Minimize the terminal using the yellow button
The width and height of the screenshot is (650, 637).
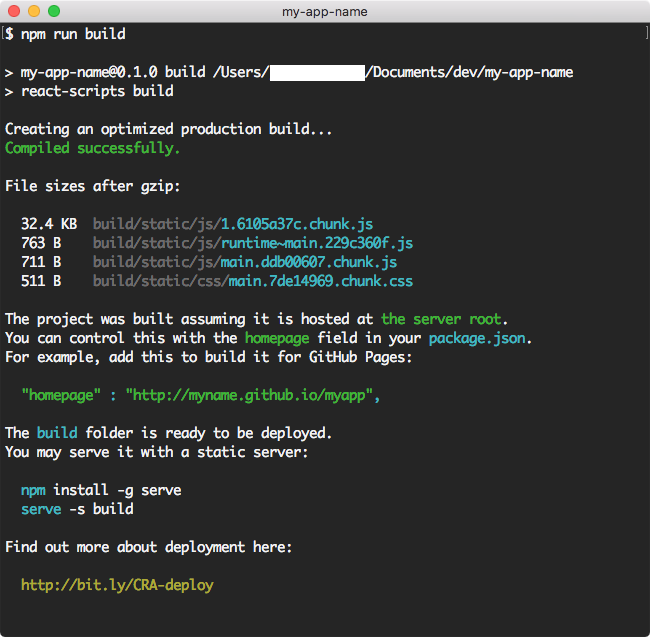click(x=33, y=11)
